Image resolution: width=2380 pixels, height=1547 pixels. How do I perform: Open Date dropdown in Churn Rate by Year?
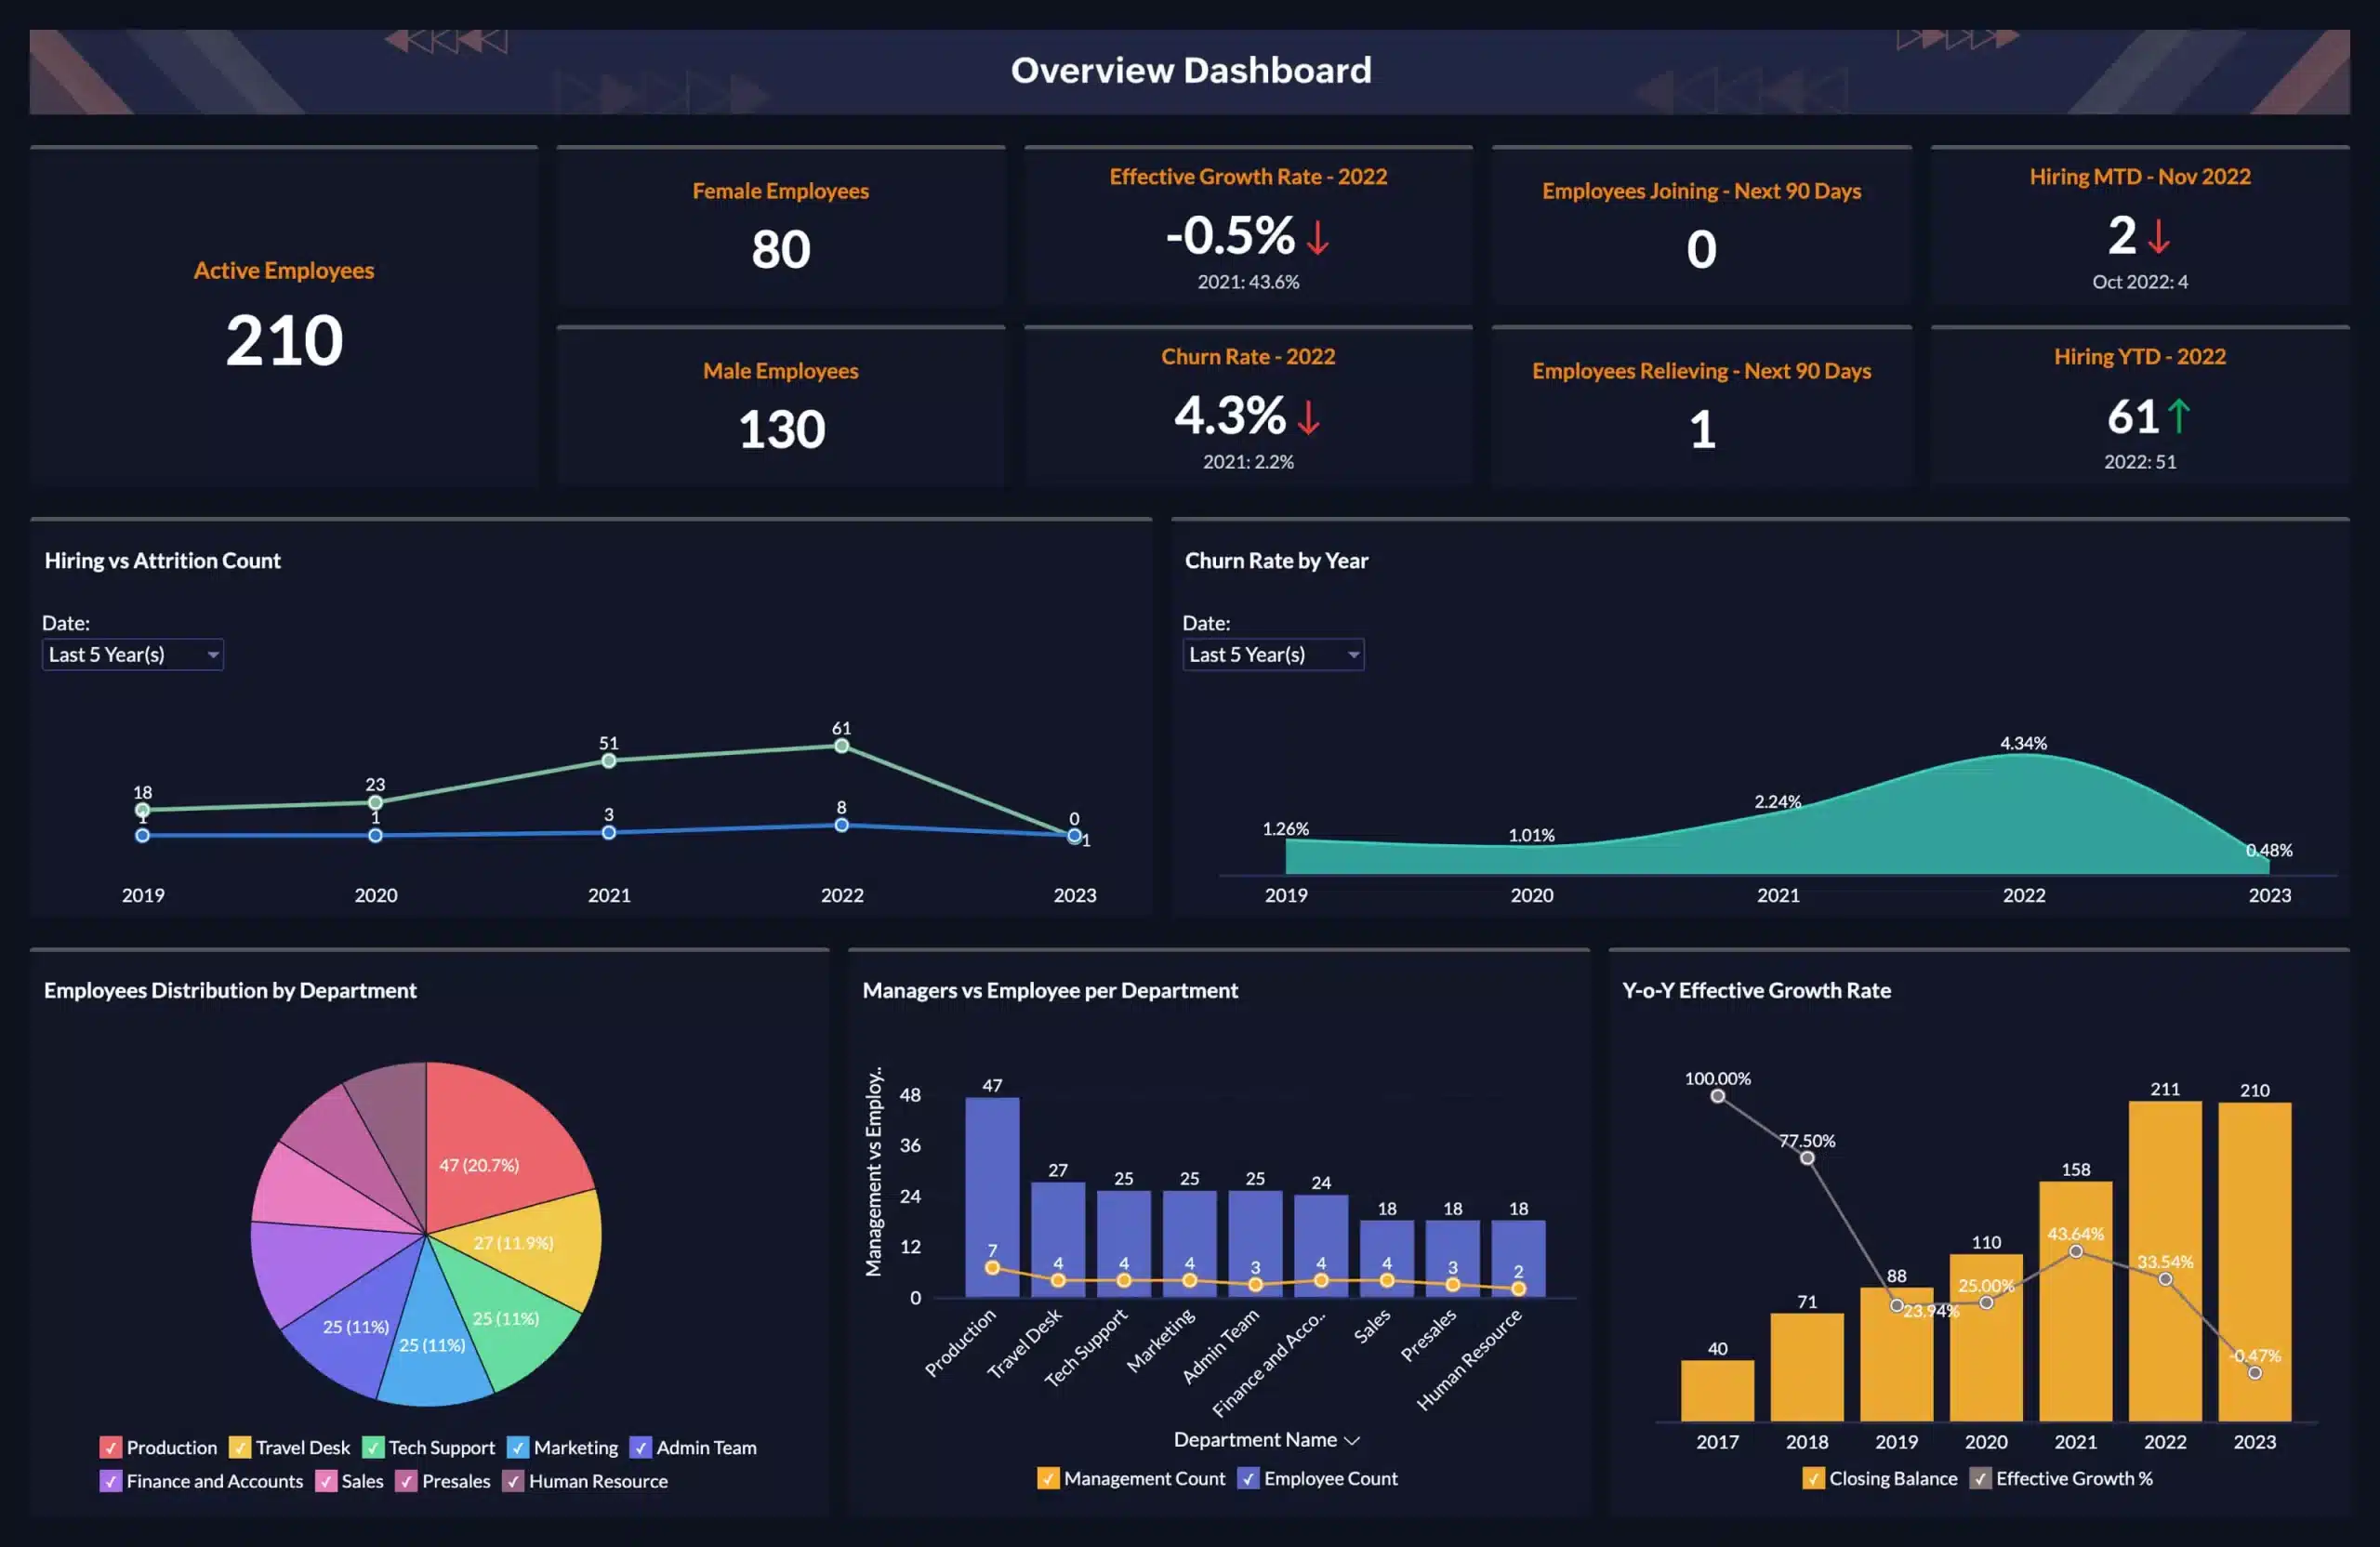1273,654
